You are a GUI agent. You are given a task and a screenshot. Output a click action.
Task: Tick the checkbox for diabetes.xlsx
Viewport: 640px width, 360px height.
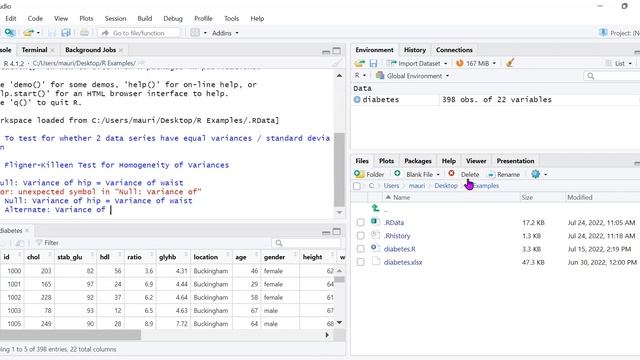(360, 262)
